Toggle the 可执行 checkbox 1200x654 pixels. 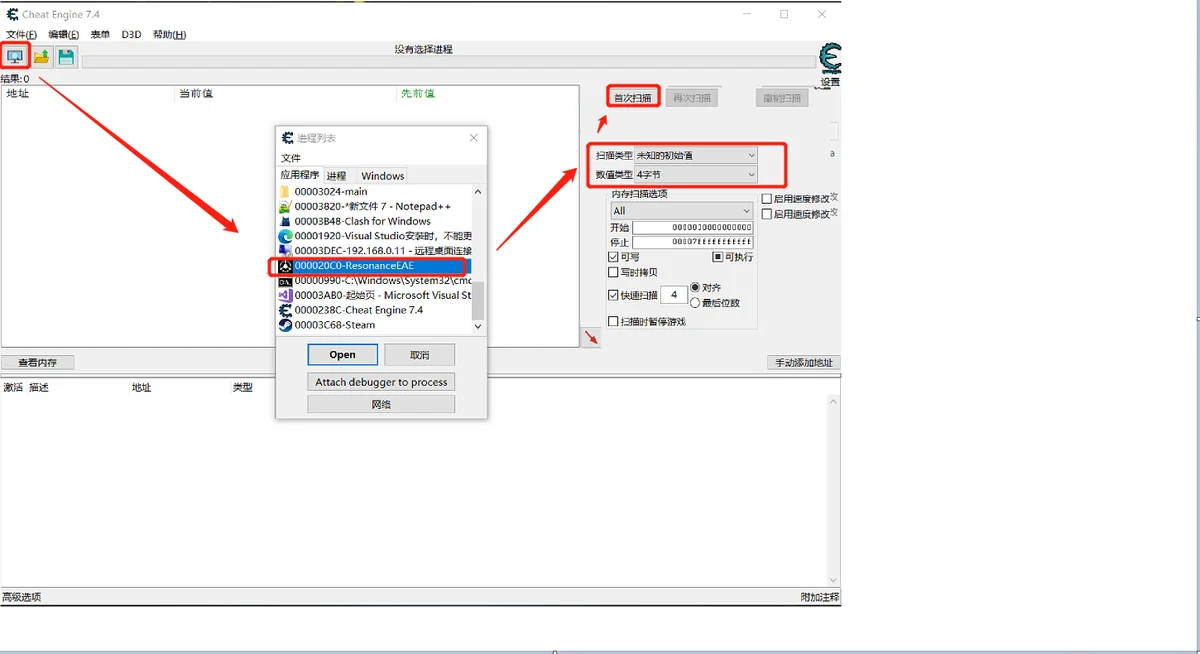717,257
